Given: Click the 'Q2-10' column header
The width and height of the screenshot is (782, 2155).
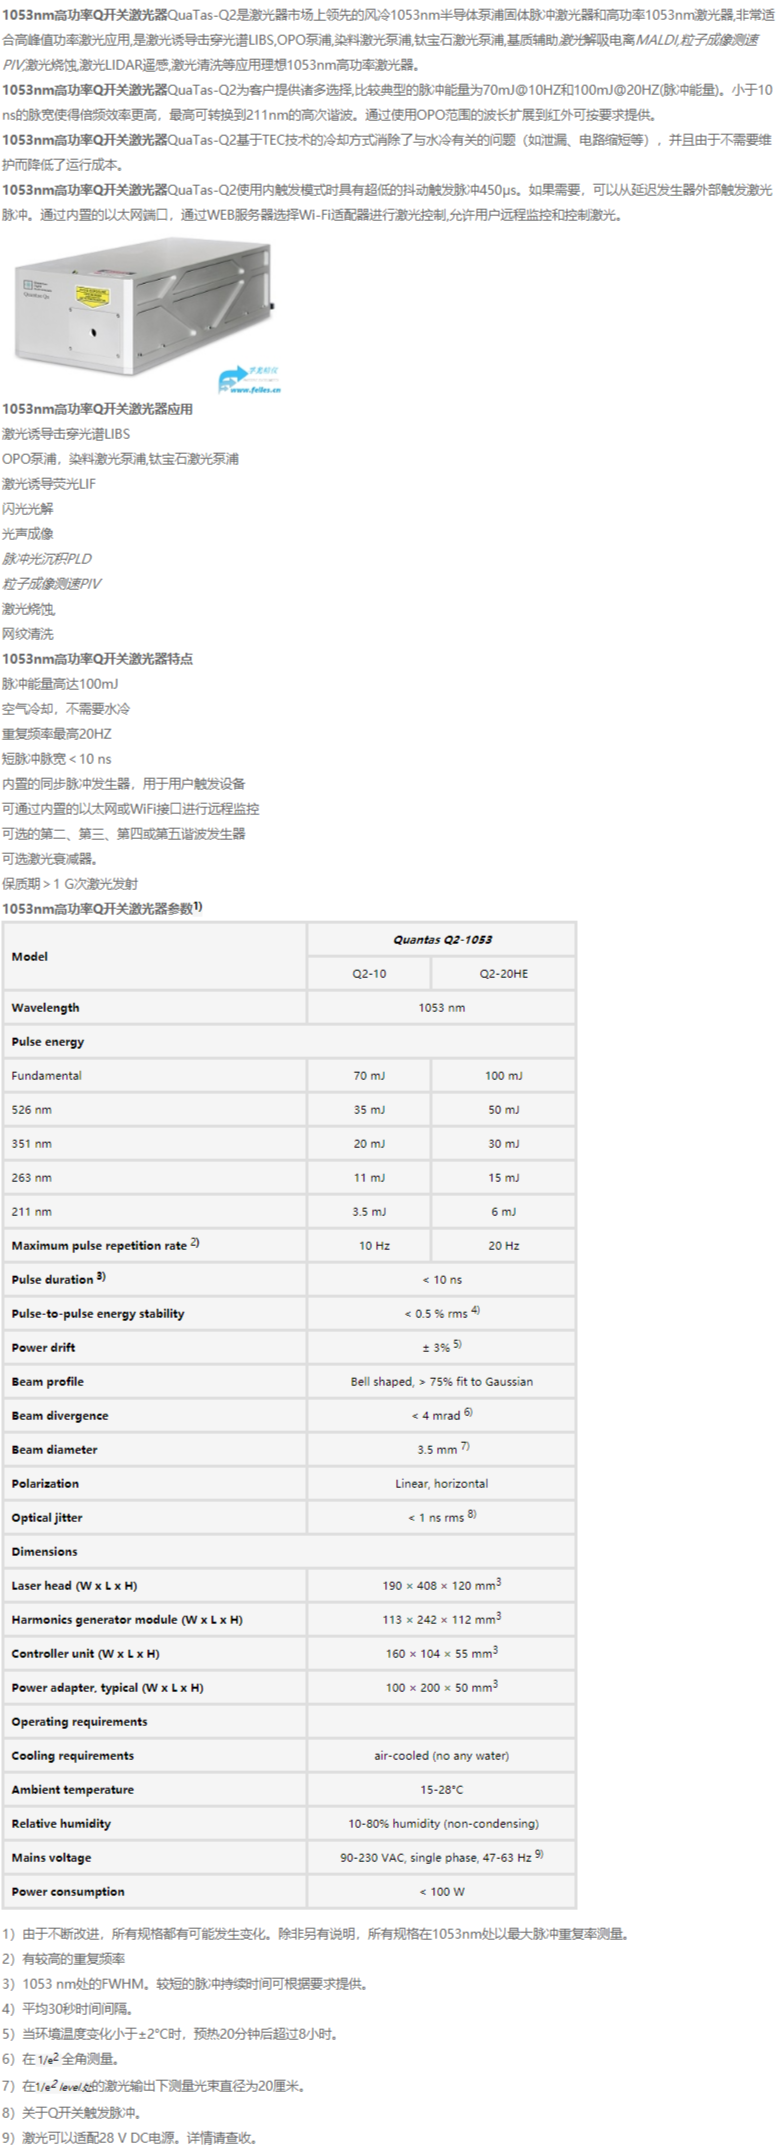Looking at the screenshot, I should [369, 973].
